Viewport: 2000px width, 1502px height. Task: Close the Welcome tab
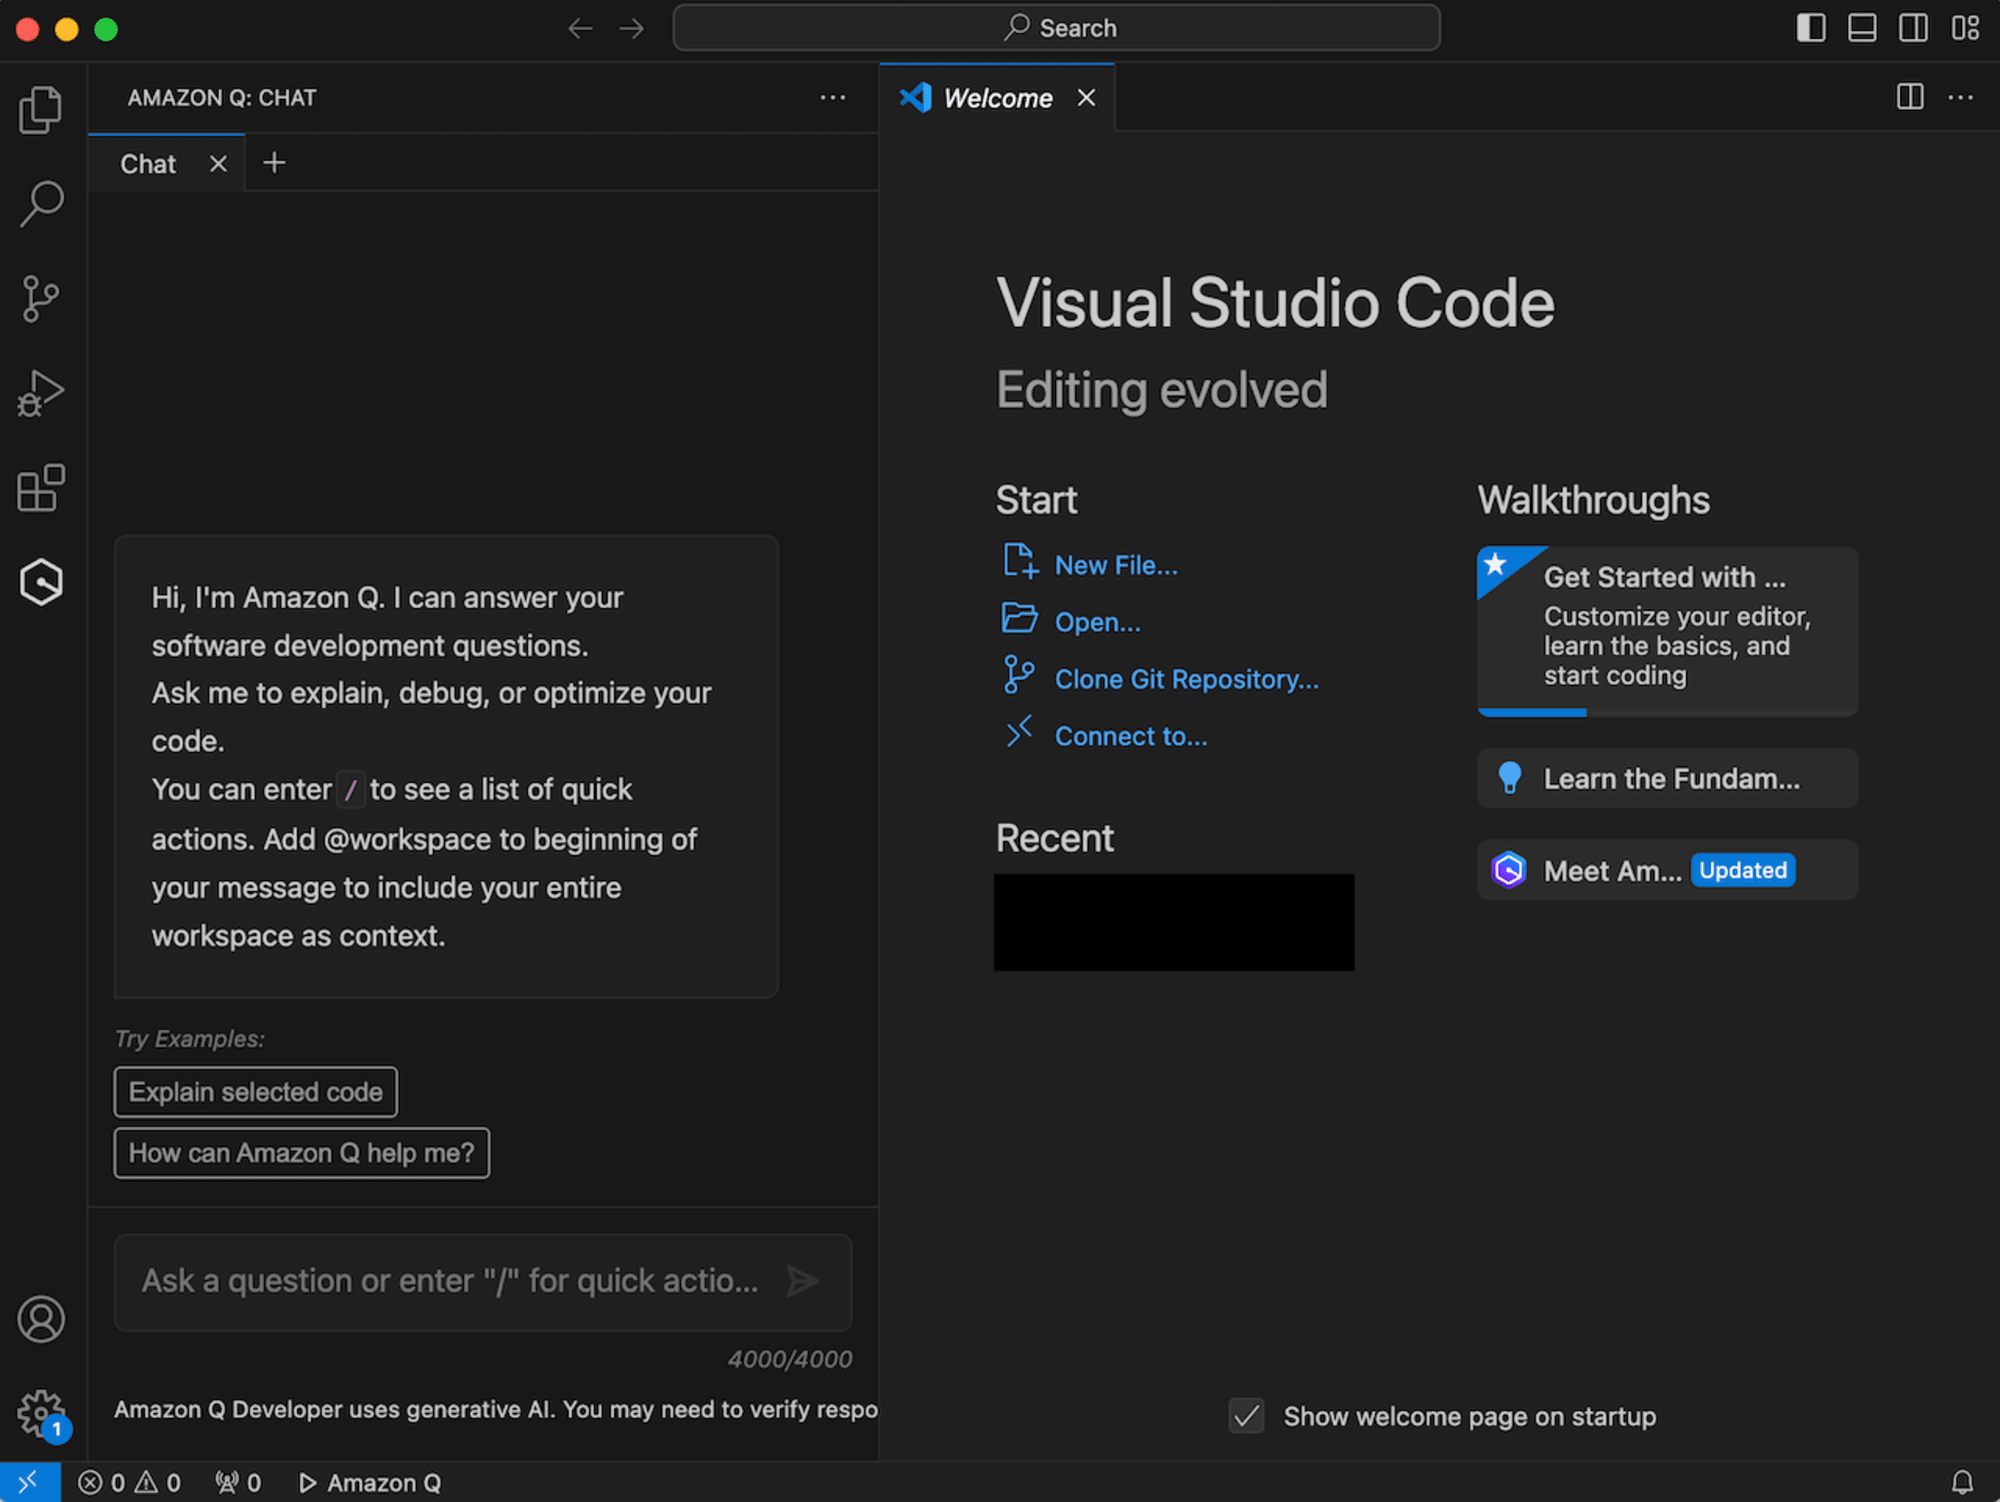point(1086,98)
